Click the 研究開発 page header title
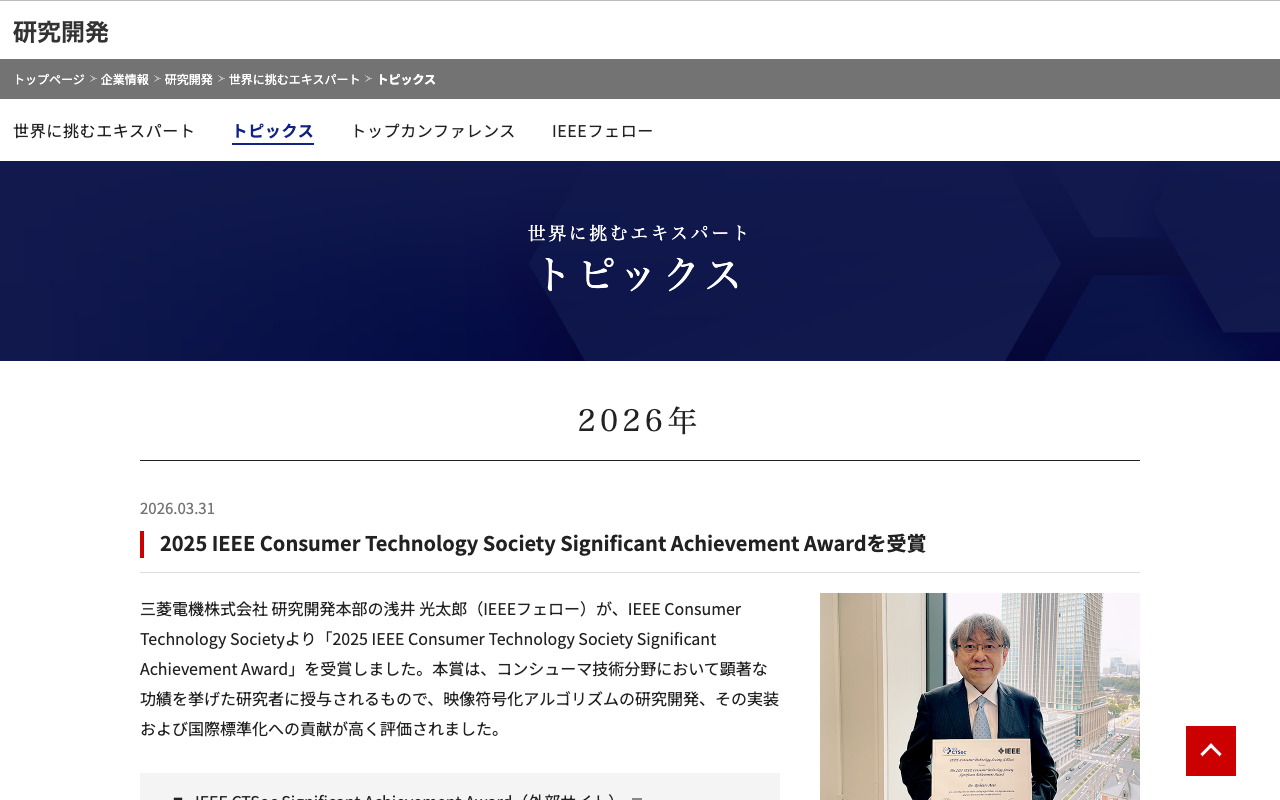The width and height of the screenshot is (1280, 800). pyautogui.click(x=61, y=32)
